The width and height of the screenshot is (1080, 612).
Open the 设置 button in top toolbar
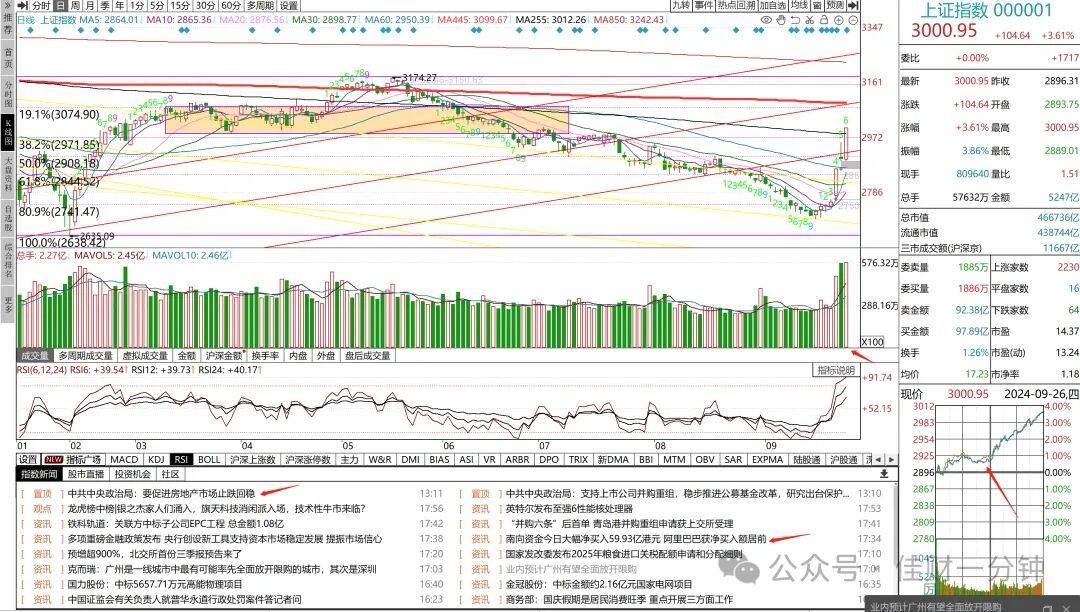(289, 6)
